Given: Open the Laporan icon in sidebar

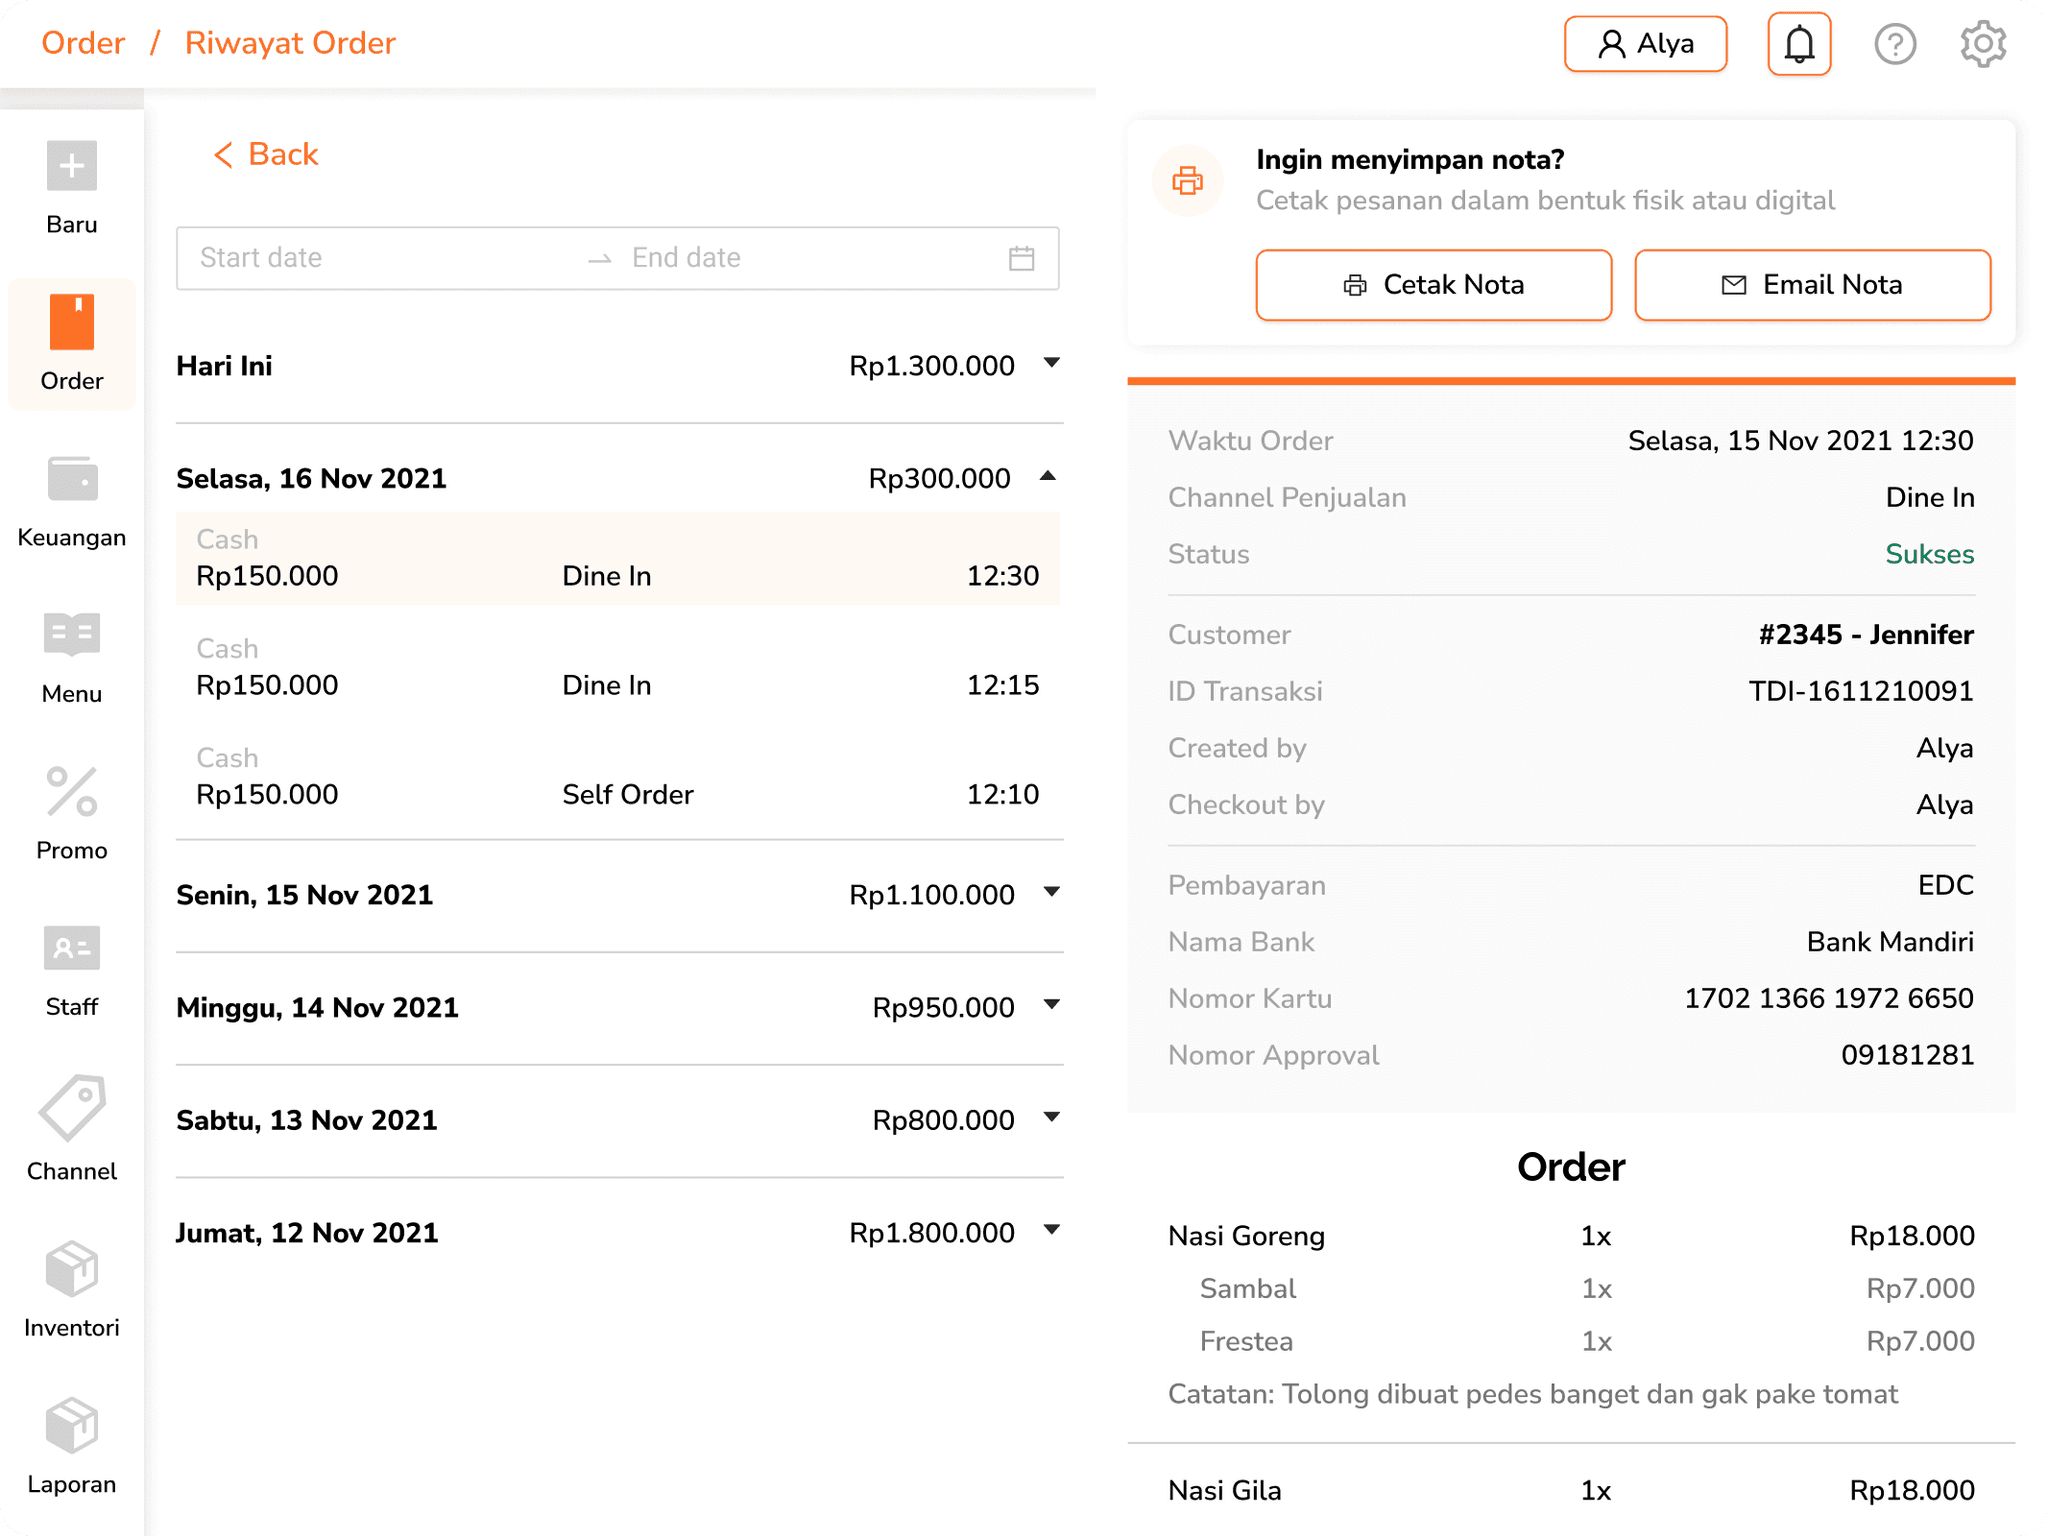Looking at the screenshot, I should 71,1425.
